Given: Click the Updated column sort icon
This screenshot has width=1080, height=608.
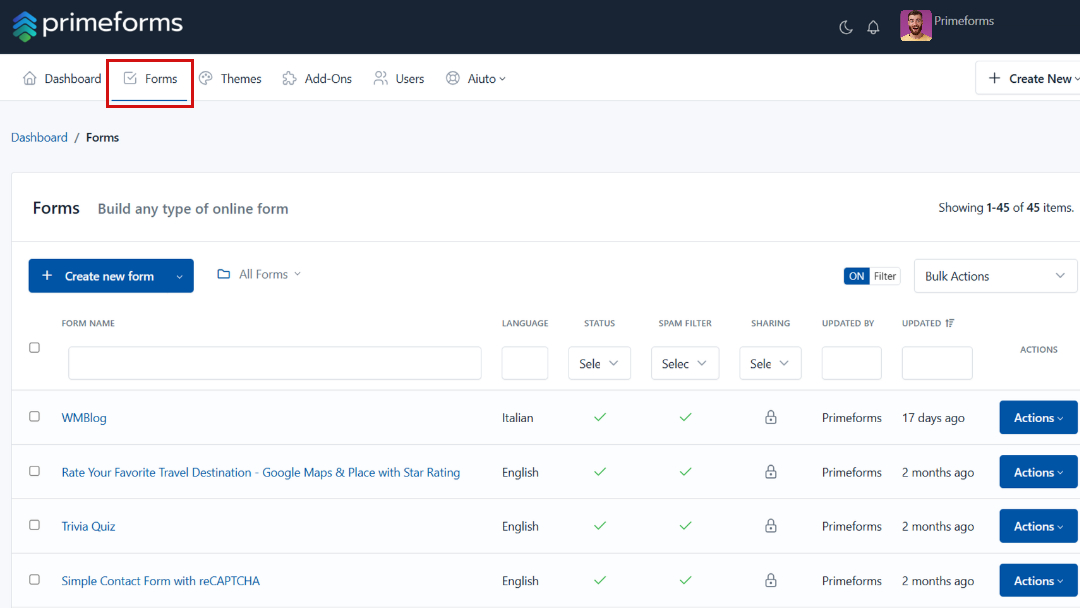Looking at the screenshot, I should point(950,323).
